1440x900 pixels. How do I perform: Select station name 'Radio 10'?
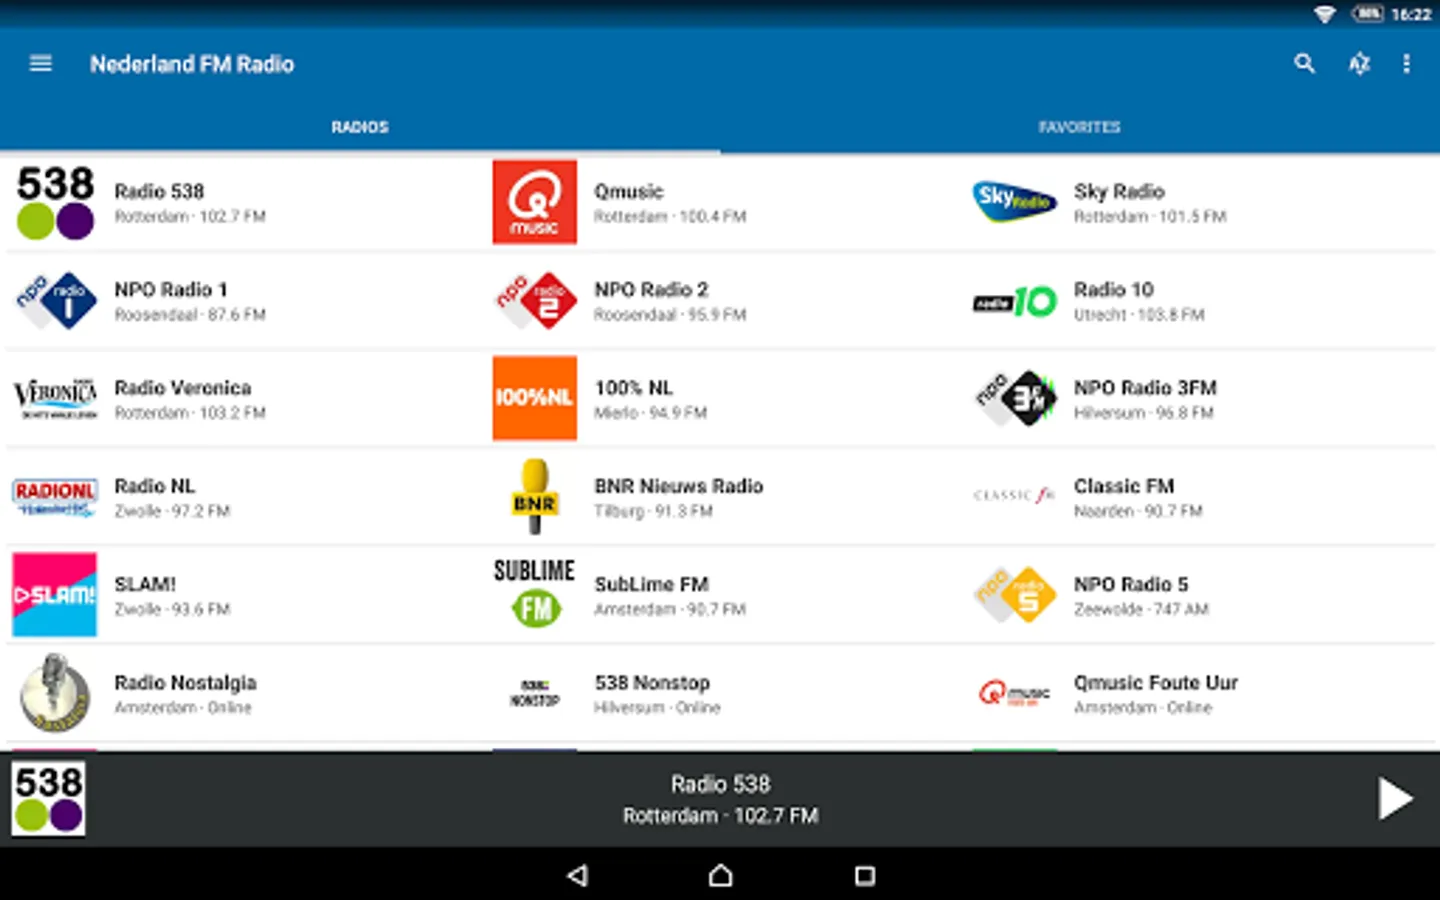click(x=1114, y=289)
